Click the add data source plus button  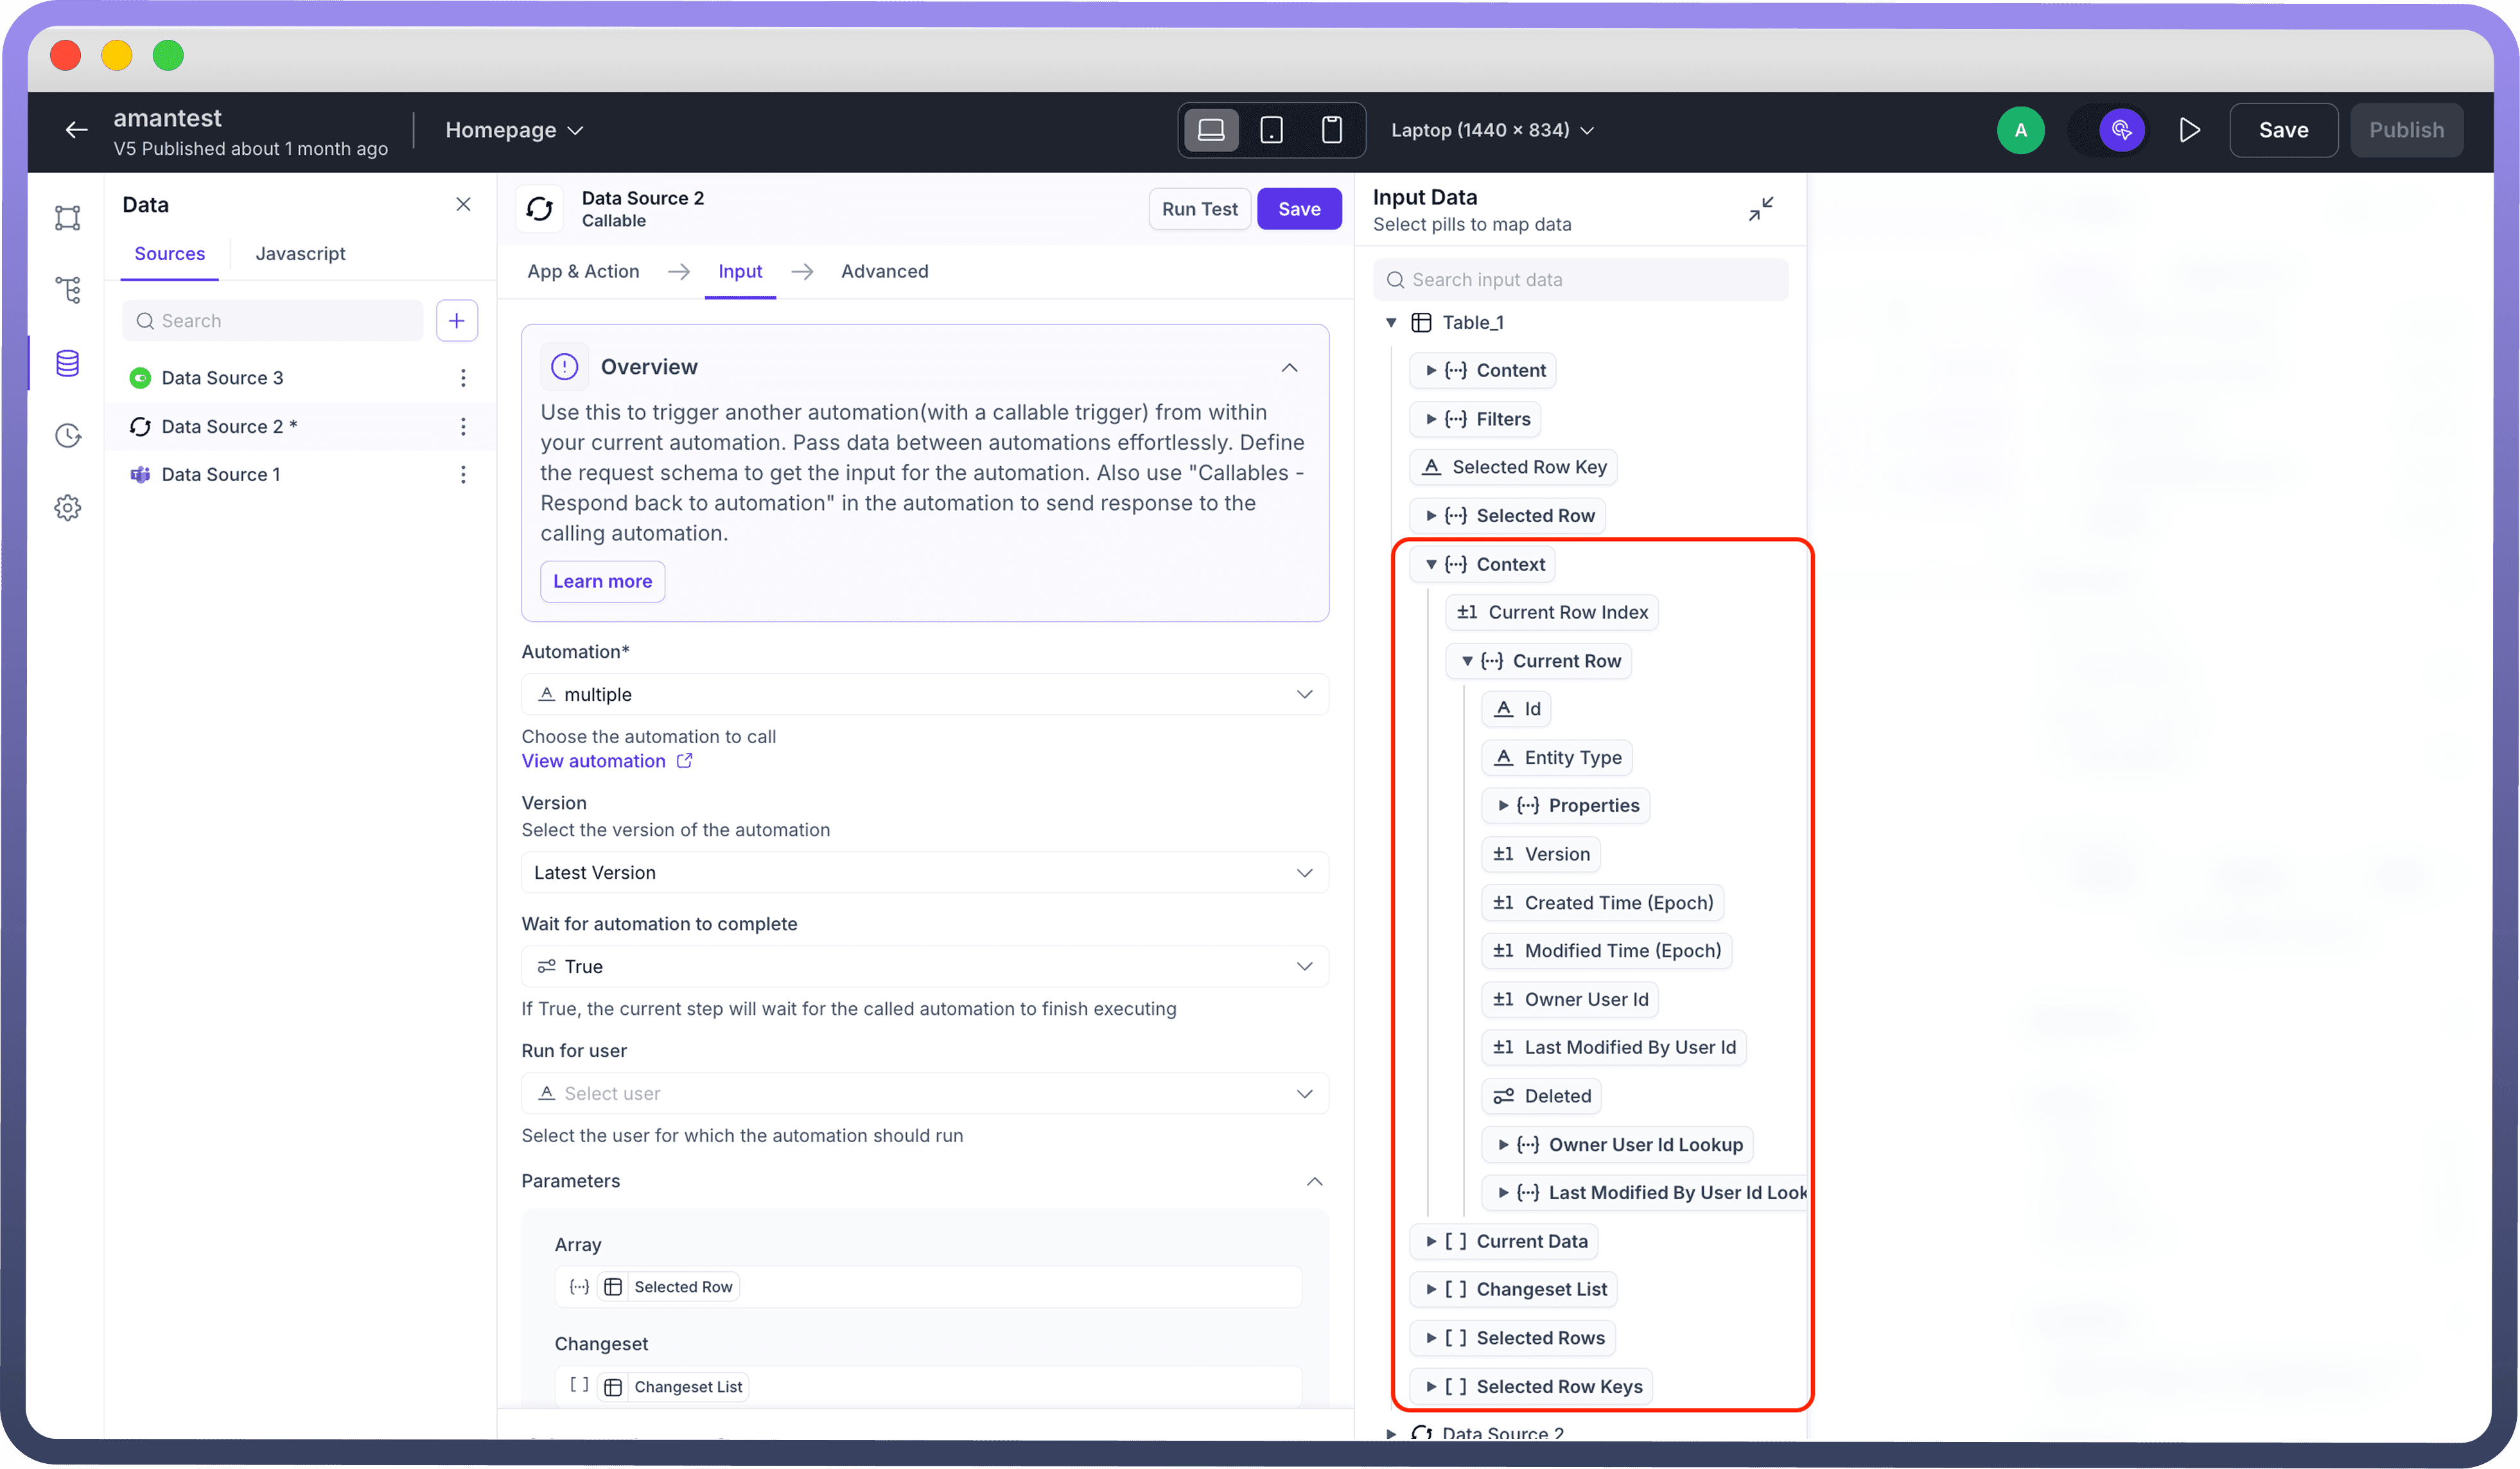(456, 320)
